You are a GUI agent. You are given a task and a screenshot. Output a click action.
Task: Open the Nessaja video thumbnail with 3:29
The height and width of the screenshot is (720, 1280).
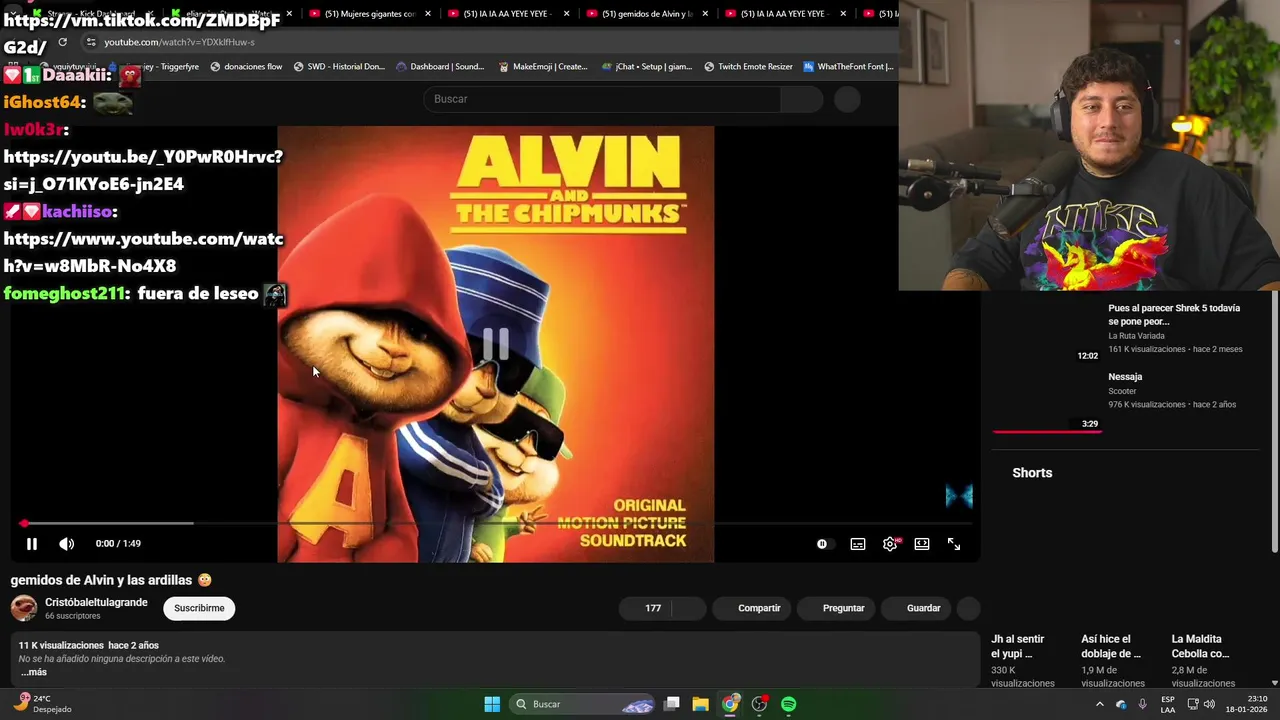click(1047, 401)
